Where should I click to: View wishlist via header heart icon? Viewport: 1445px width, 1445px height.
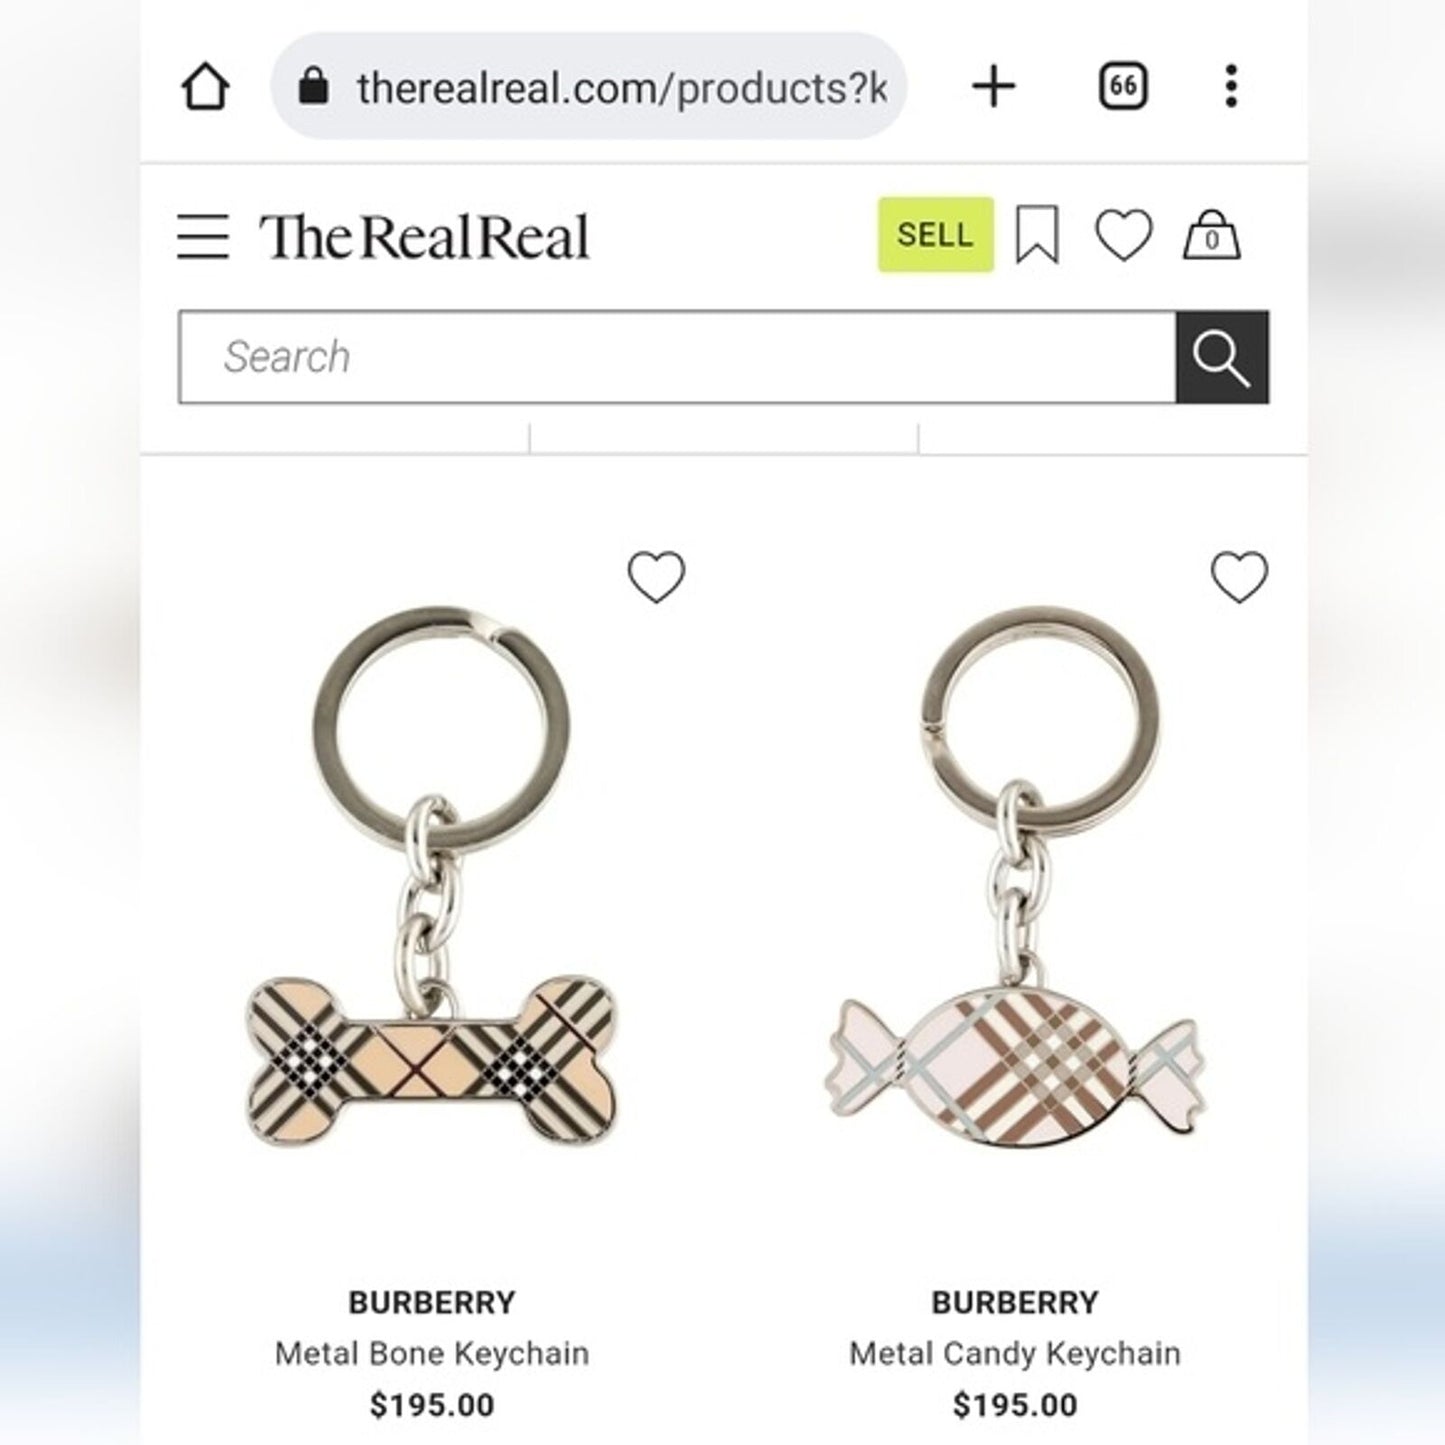(x=1124, y=236)
